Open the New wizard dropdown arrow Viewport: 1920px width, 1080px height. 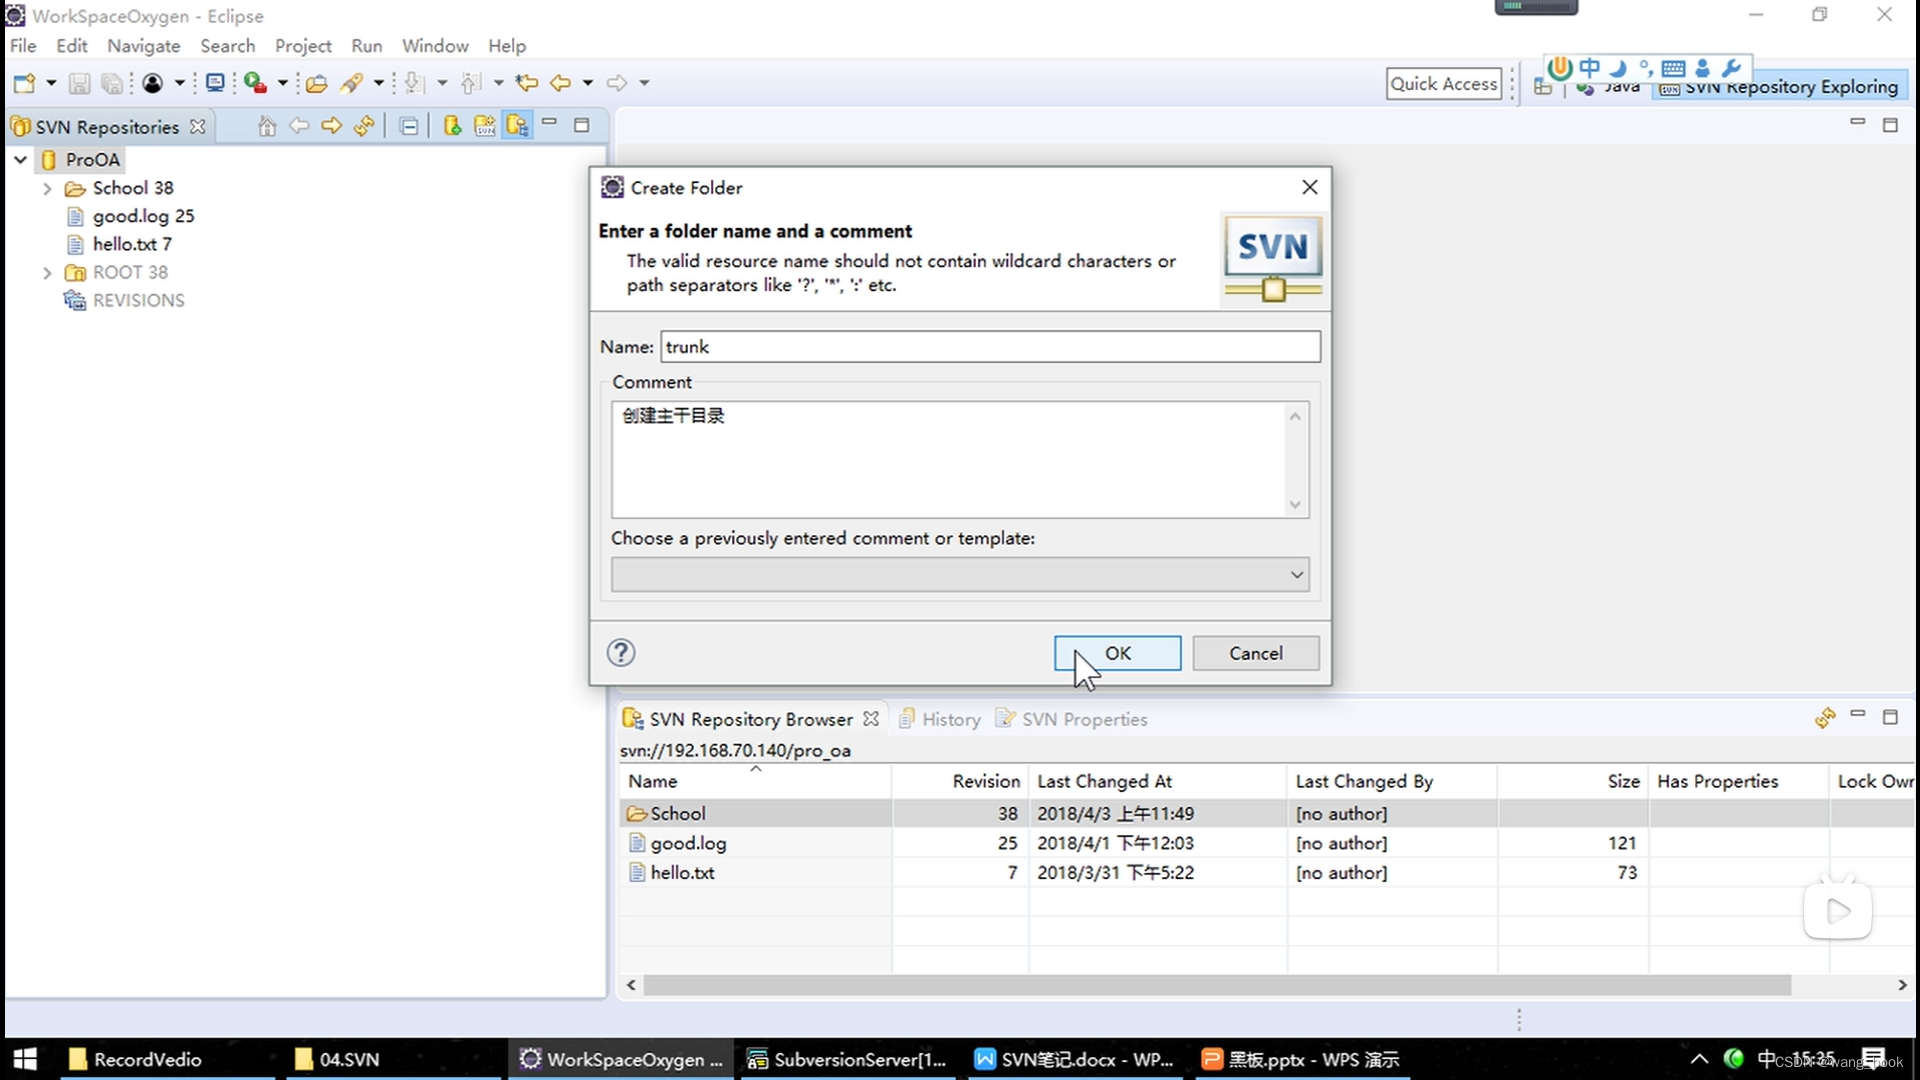pyautogui.click(x=51, y=83)
